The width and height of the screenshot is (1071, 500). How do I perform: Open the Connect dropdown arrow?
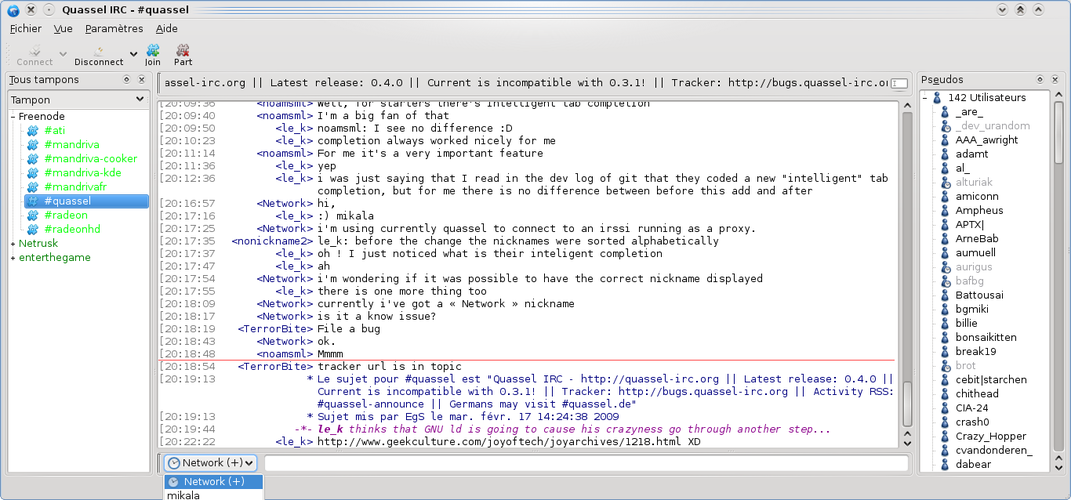tap(62, 54)
